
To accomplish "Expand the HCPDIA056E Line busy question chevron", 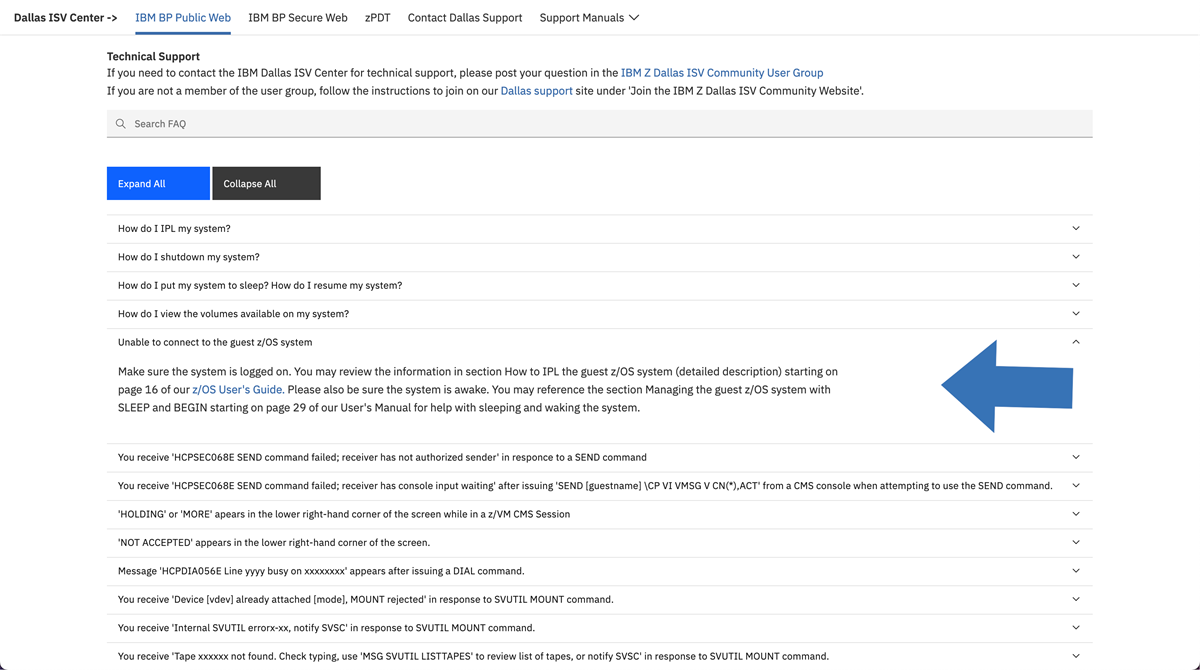I will click(x=1076, y=571).
